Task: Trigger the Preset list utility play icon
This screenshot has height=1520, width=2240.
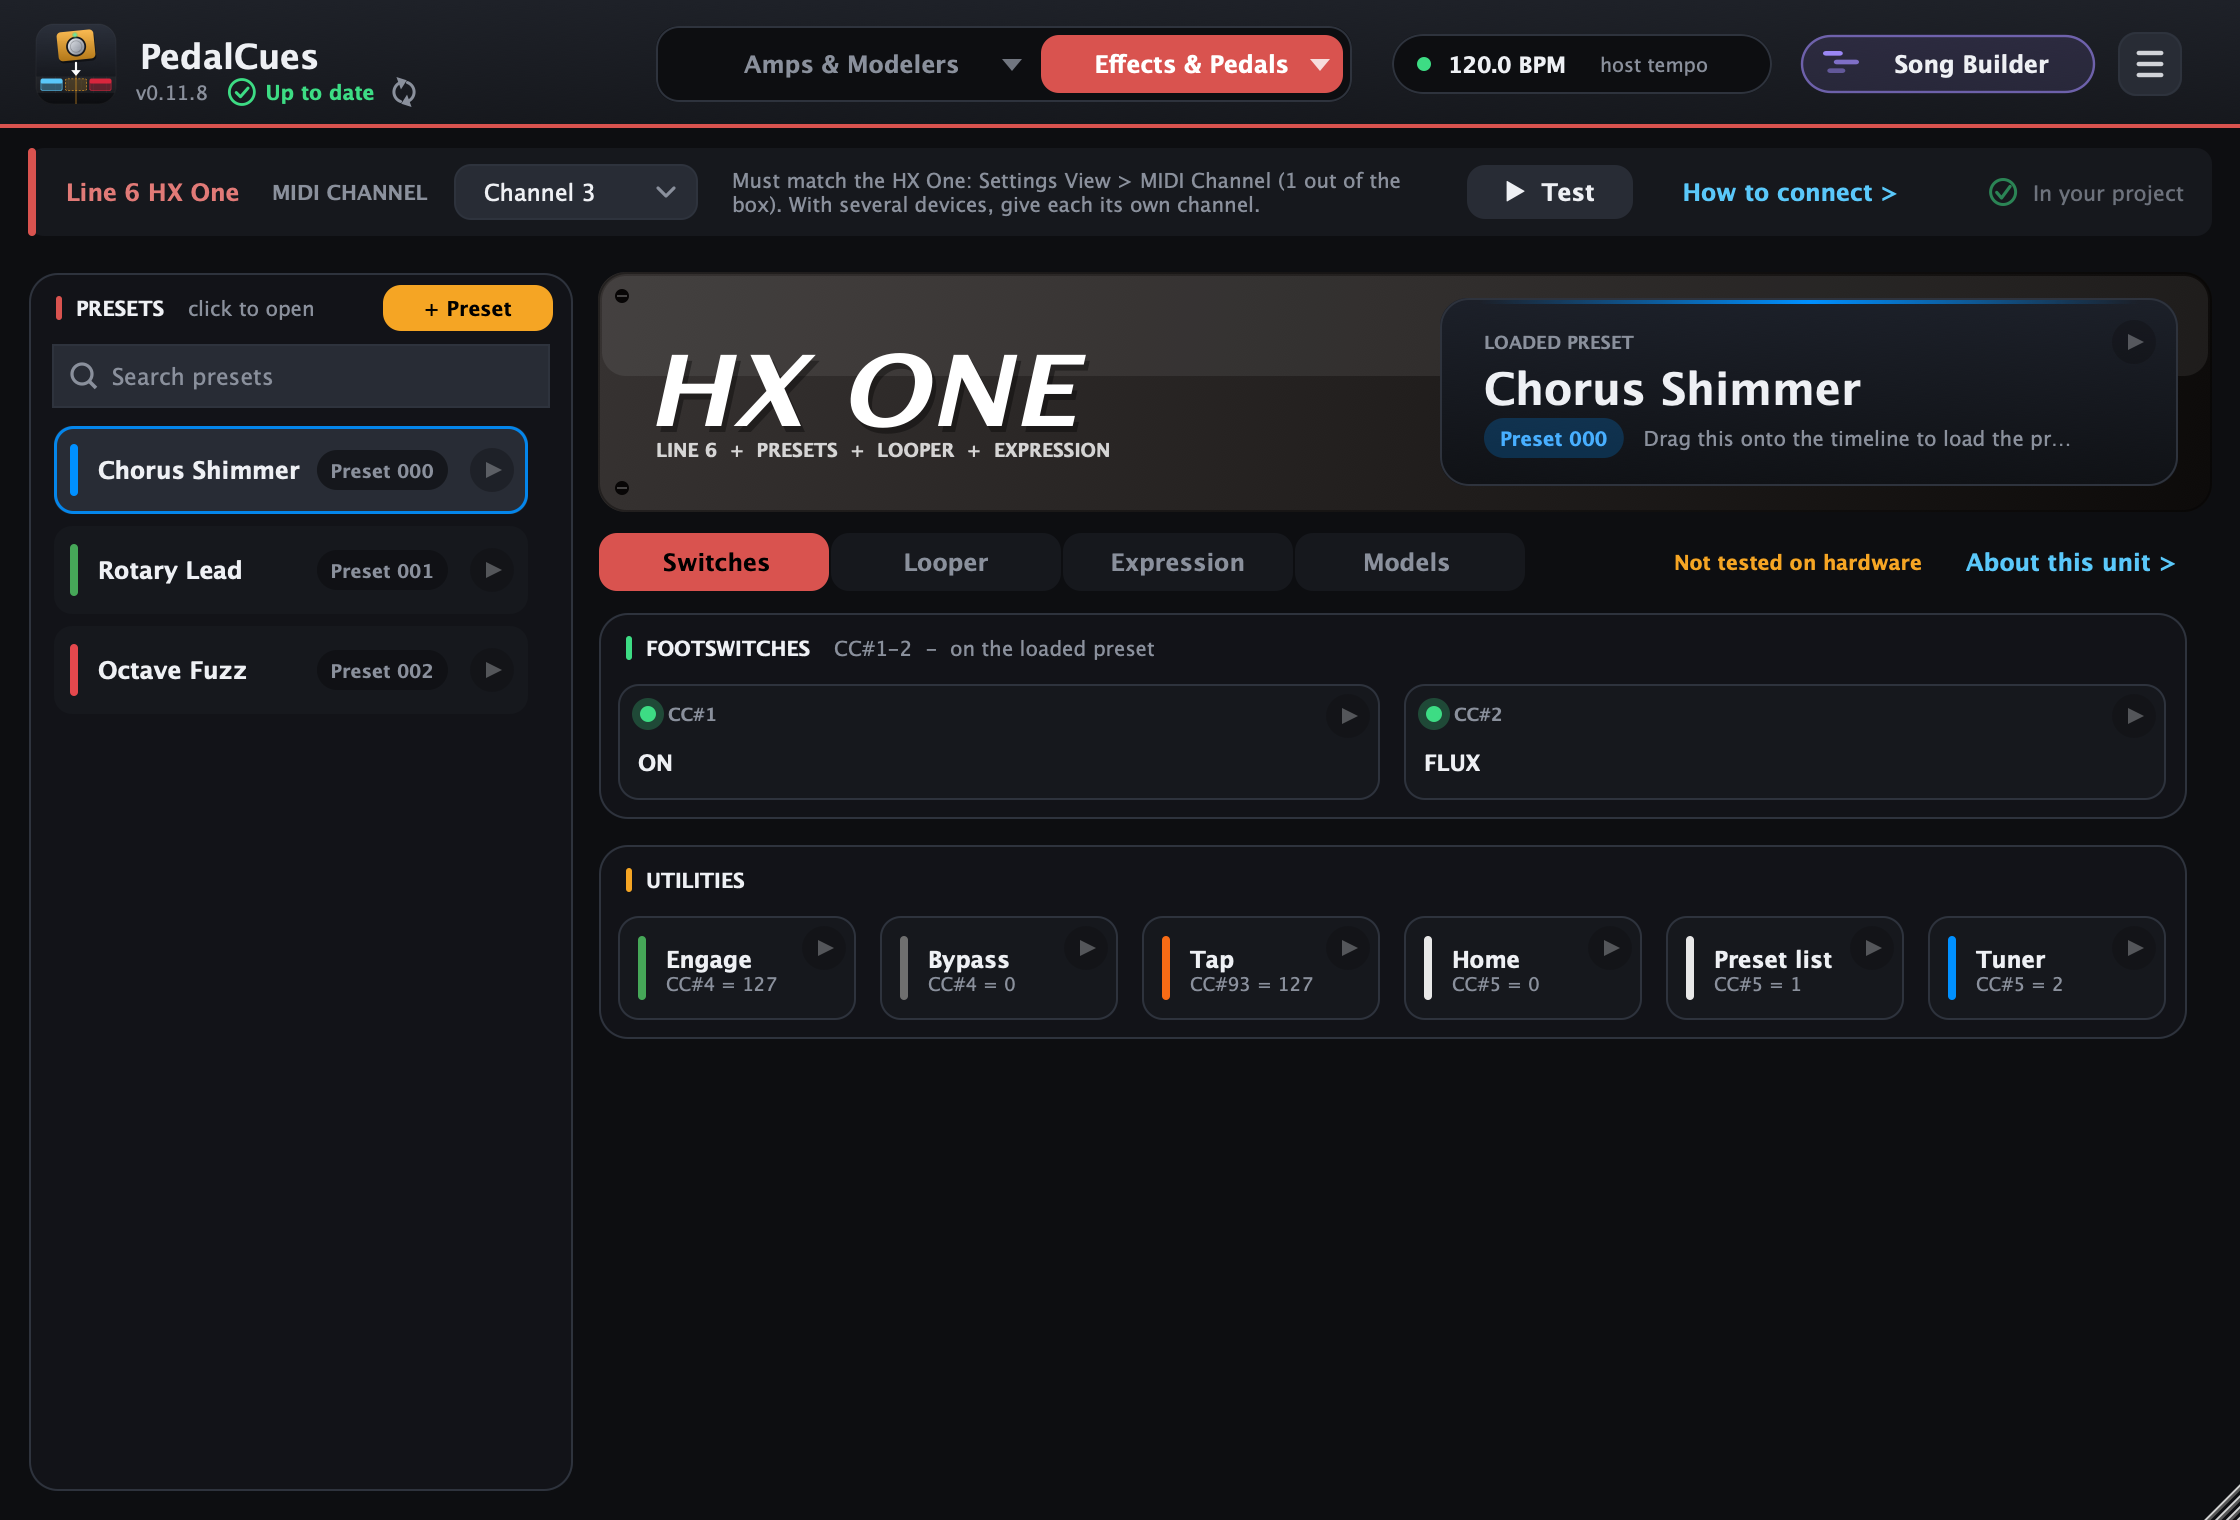Action: [1872, 948]
